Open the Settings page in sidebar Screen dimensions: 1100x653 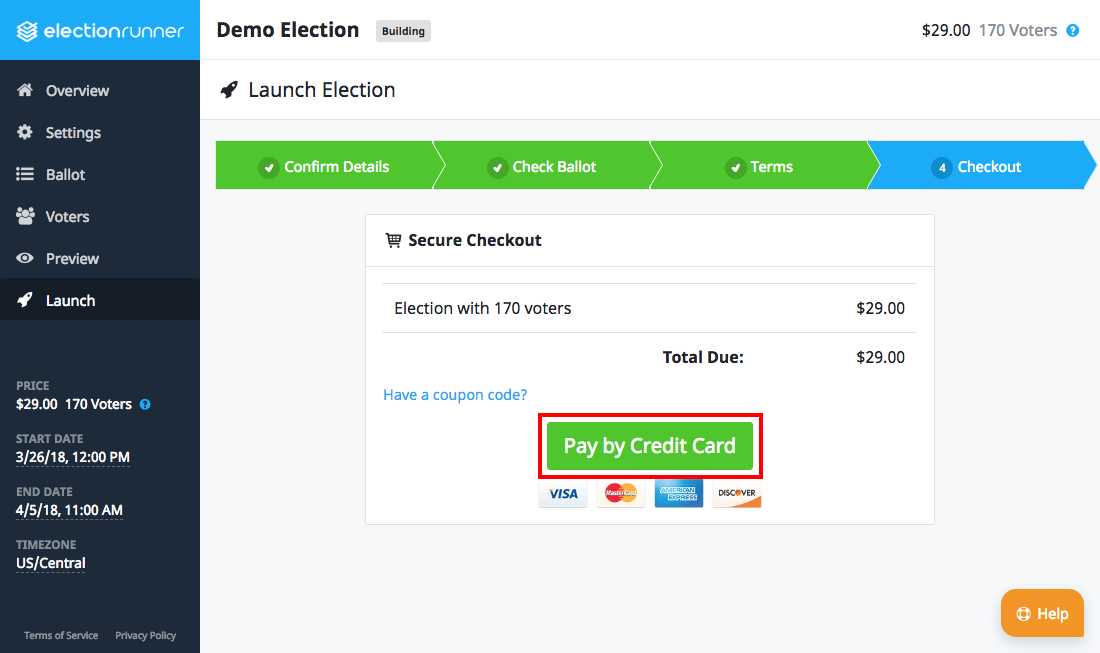pos(73,132)
